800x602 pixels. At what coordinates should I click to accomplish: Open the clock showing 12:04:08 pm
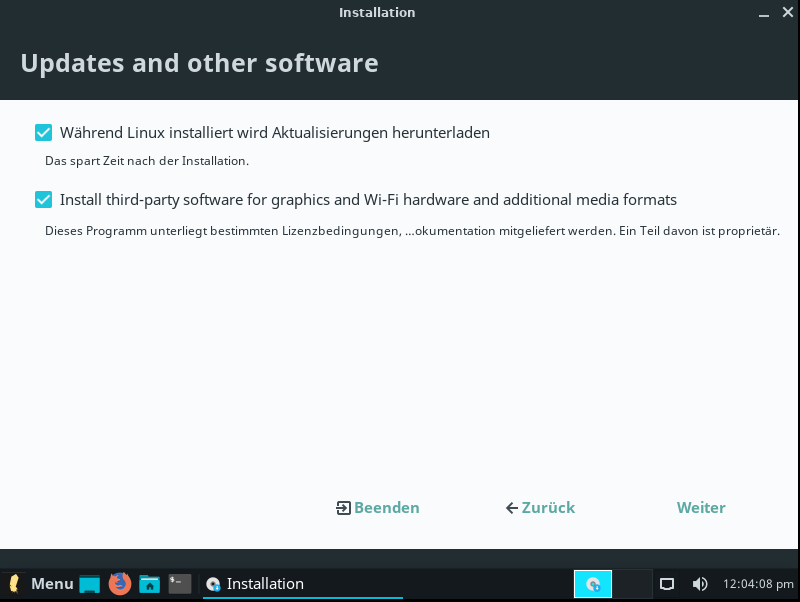point(758,584)
